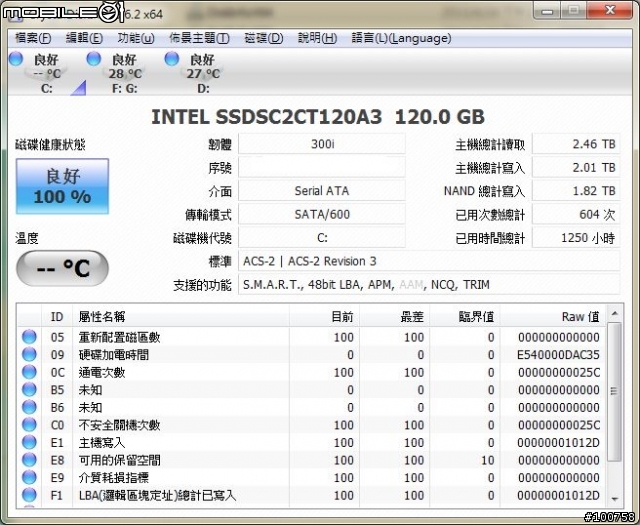The height and width of the screenshot is (525, 640).
Task: Click the attribute list scroll down arrow
Action: [x=614, y=499]
